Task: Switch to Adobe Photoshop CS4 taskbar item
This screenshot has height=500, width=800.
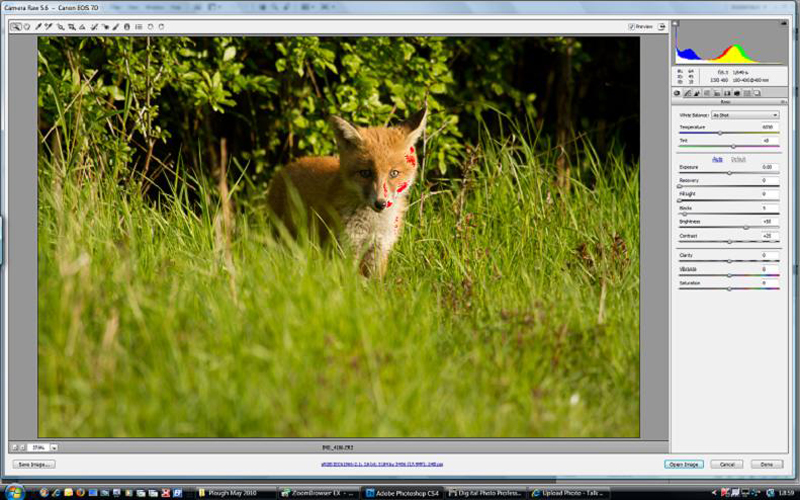Action: tap(402, 492)
